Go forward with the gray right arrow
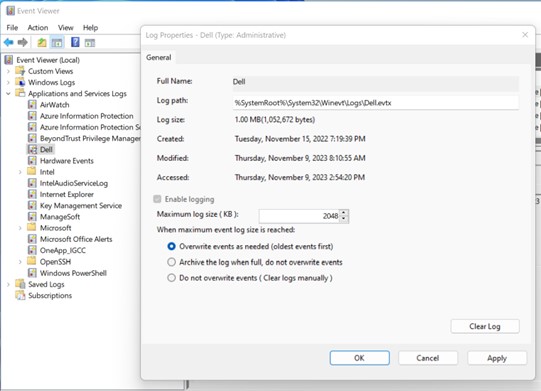The image size is (541, 391). pyautogui.click(x=22, y=42)
